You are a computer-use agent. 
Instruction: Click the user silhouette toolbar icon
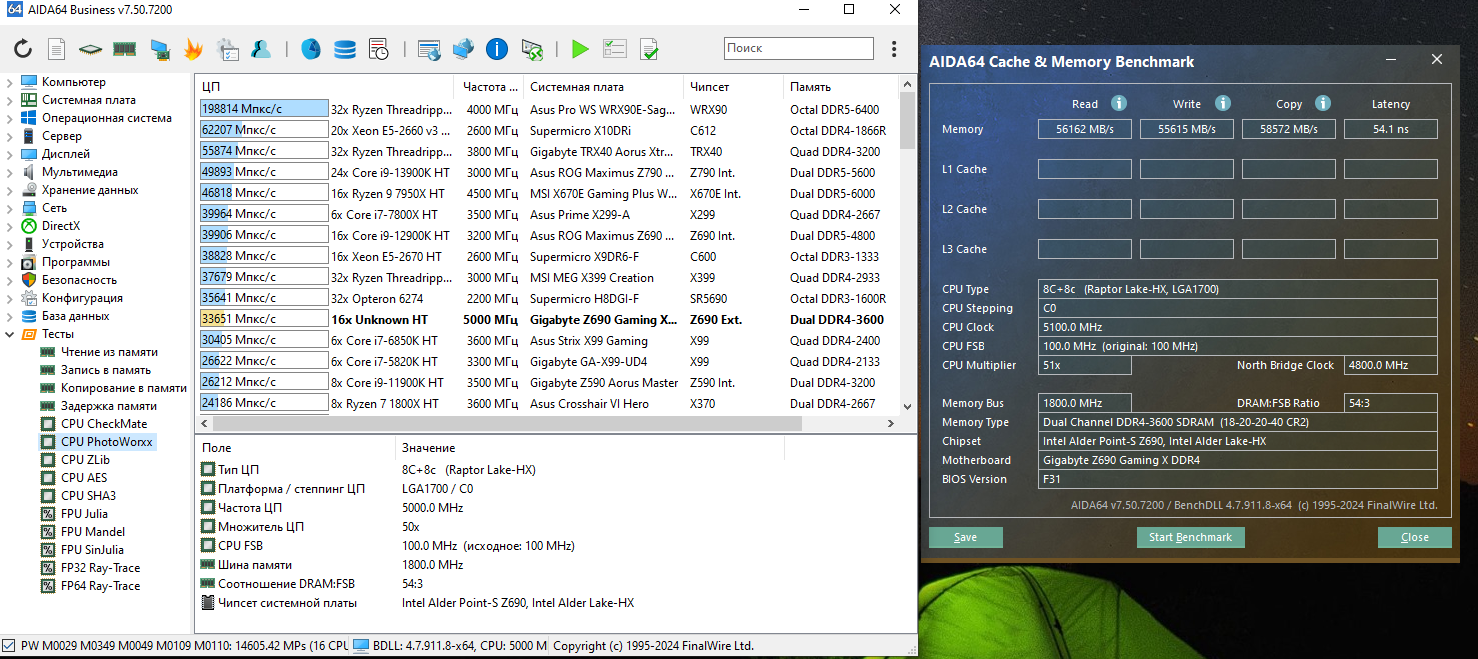pos(261,48)
